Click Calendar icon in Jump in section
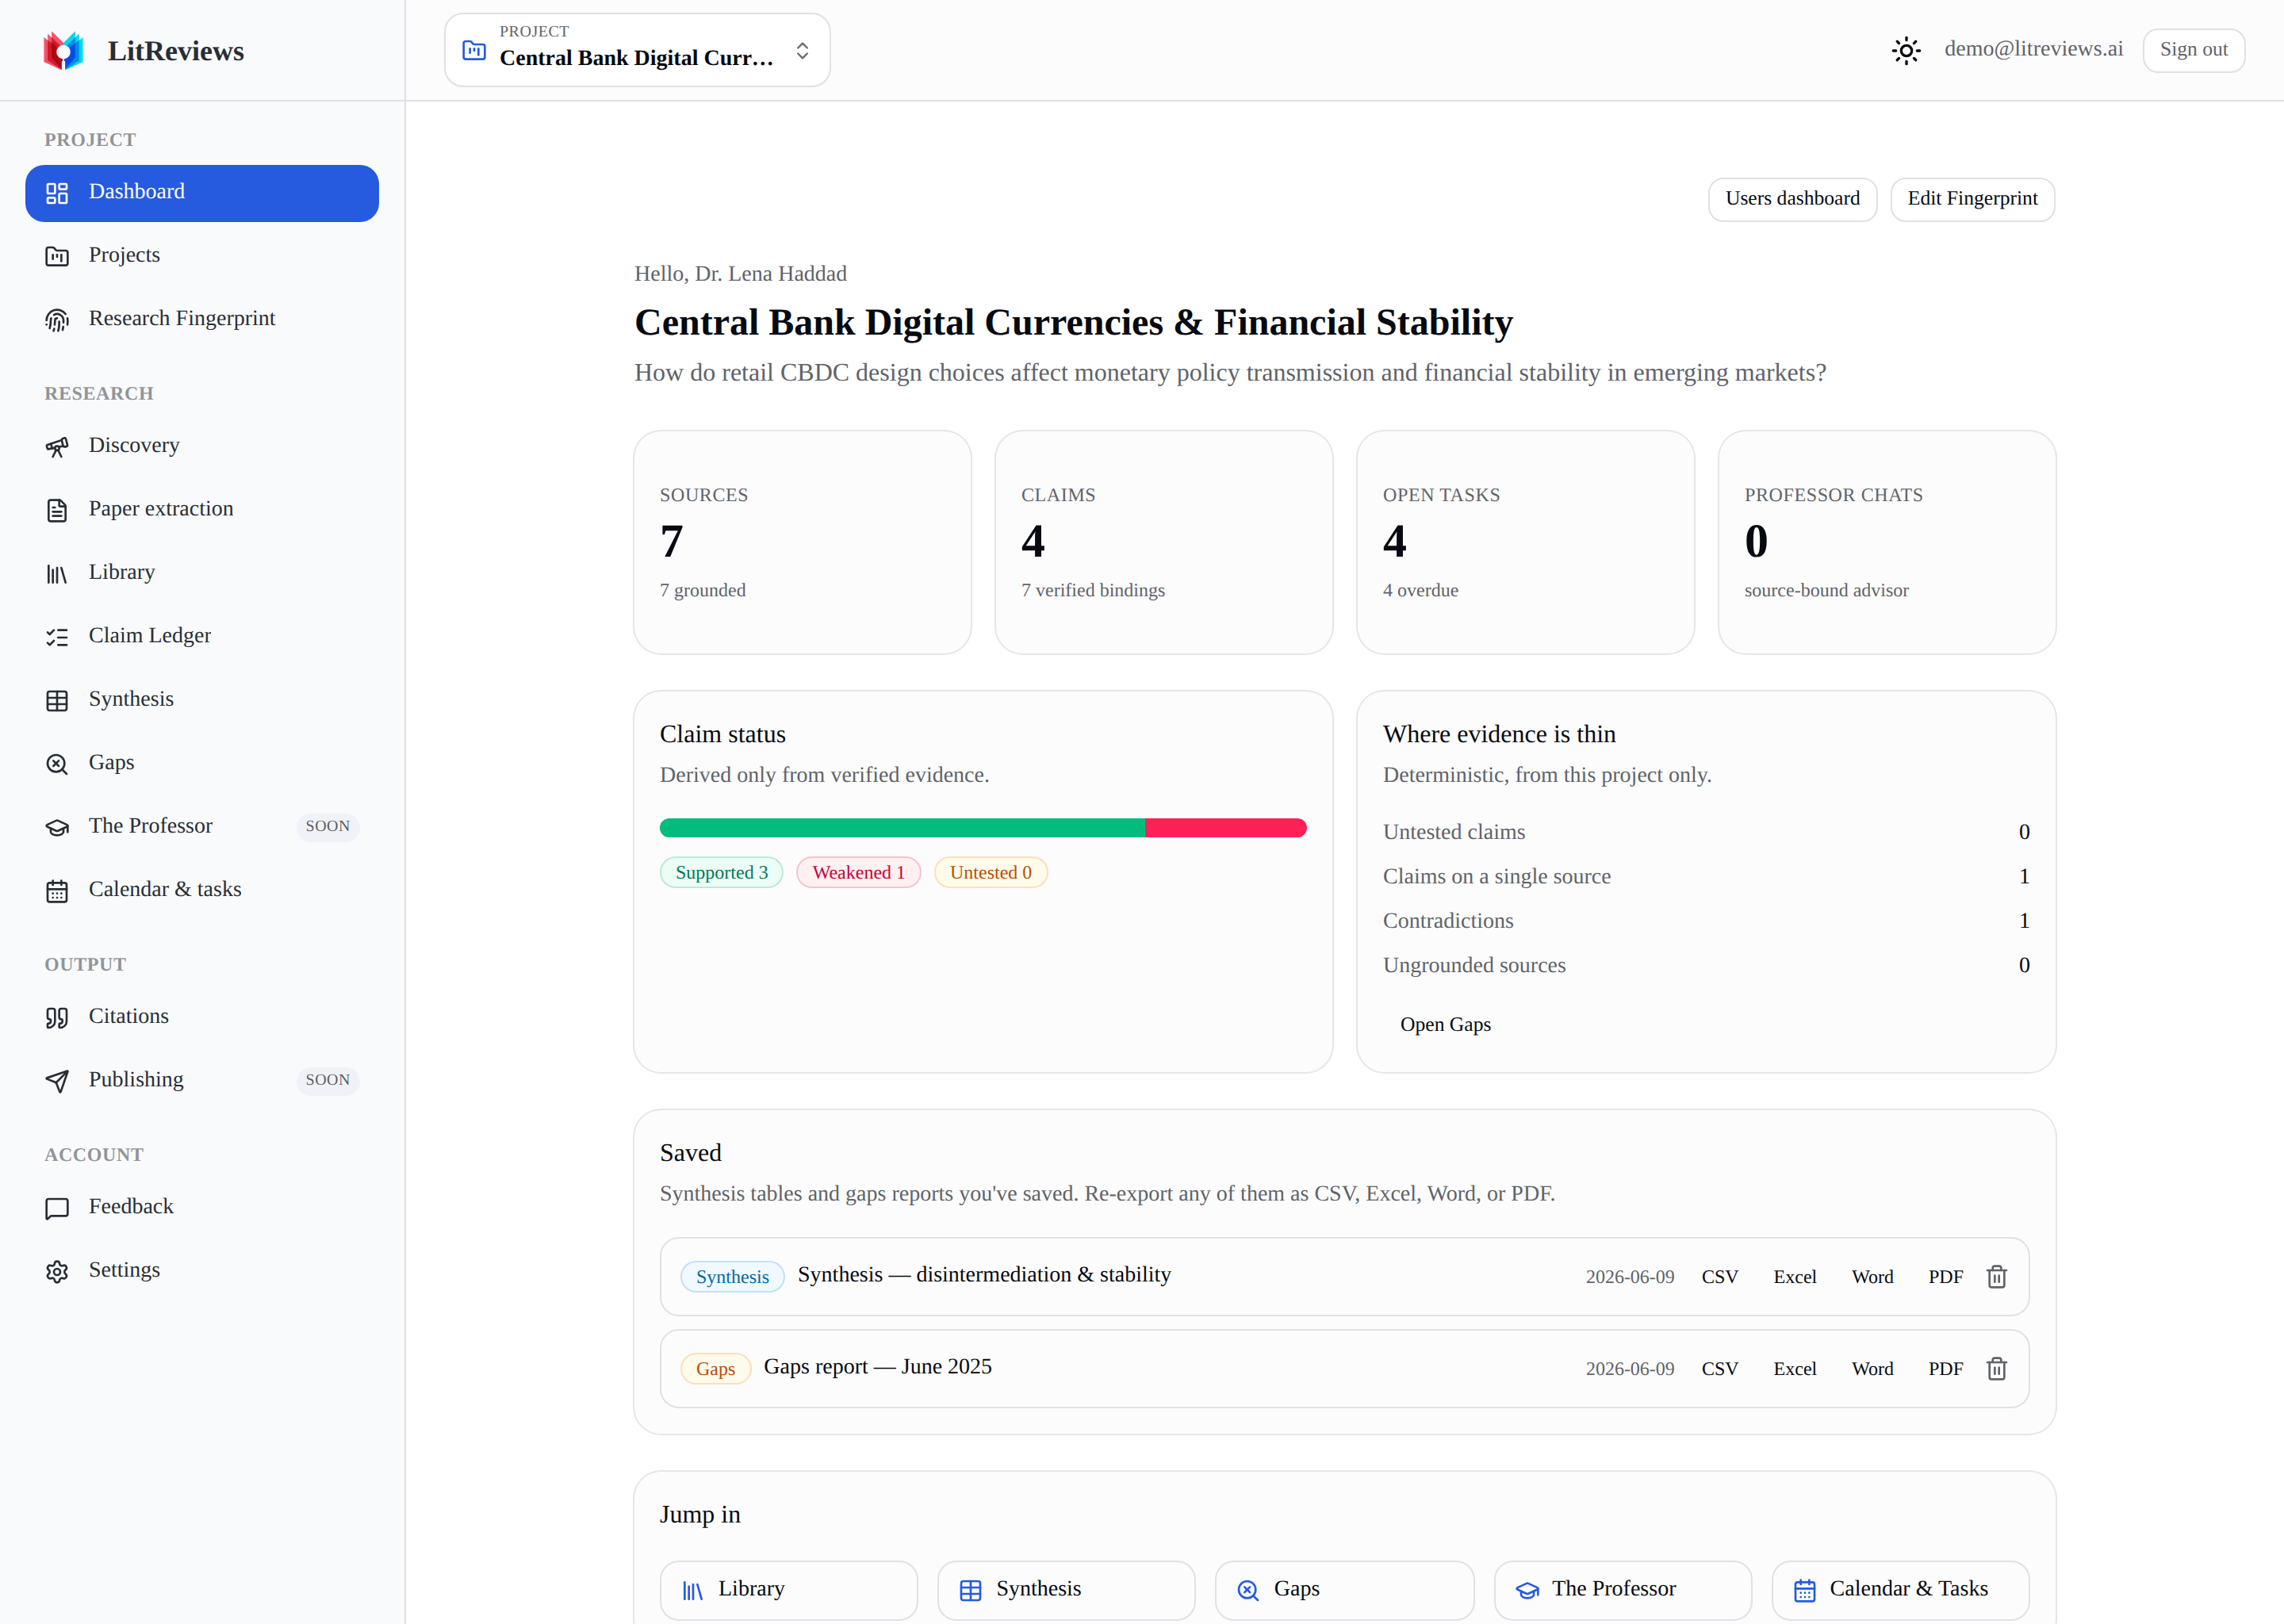2284x1624 pixels. point(1804,1590)
